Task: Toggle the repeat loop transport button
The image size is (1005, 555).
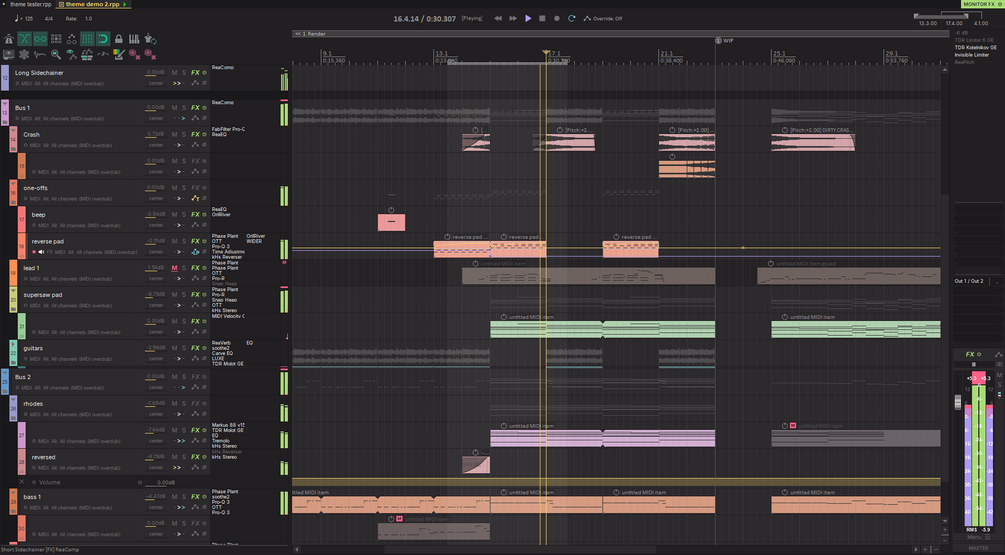Action: [571, 19]
